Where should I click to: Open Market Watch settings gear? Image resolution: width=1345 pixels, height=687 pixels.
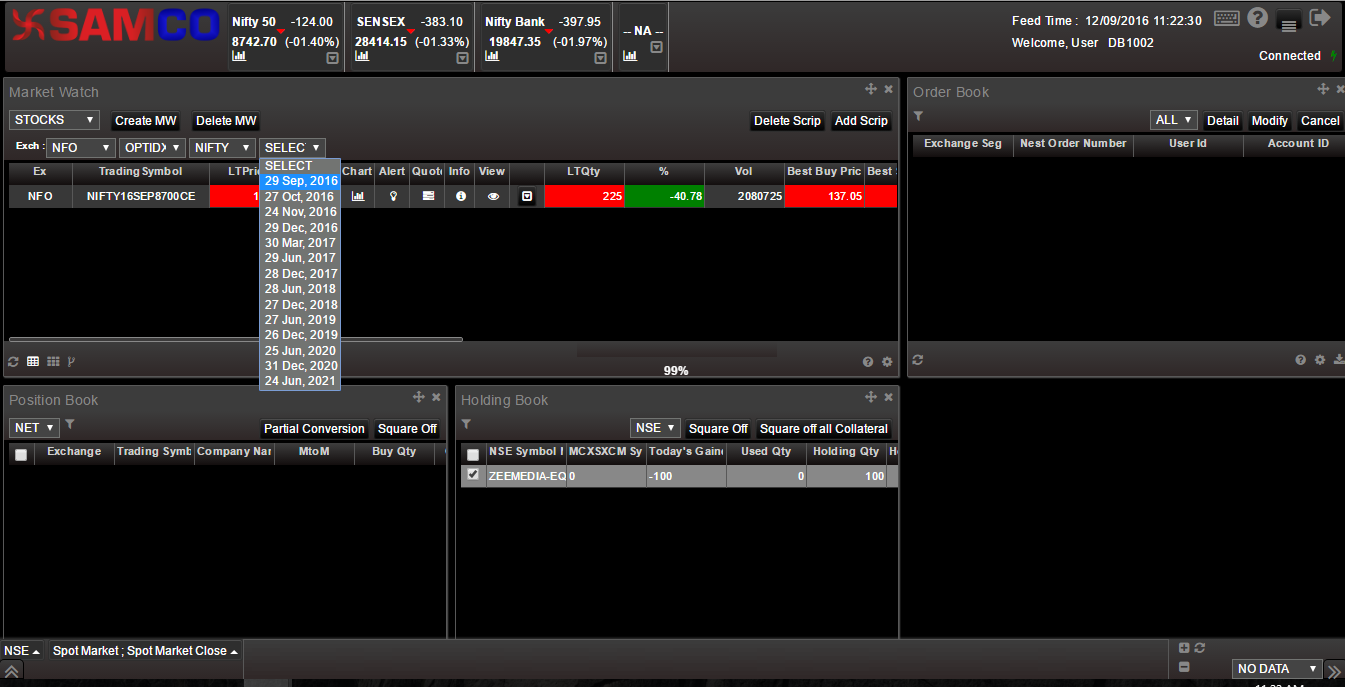pos(886,361)
